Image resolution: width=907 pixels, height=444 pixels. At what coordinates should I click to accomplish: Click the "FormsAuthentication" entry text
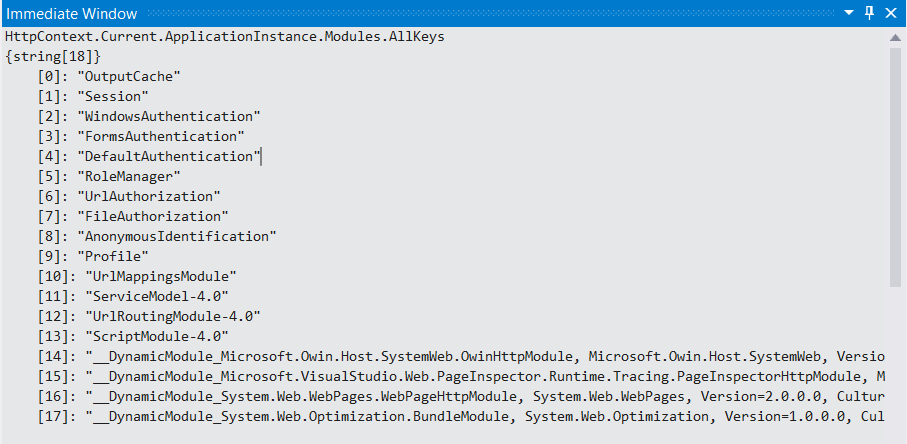pos(161,136)
